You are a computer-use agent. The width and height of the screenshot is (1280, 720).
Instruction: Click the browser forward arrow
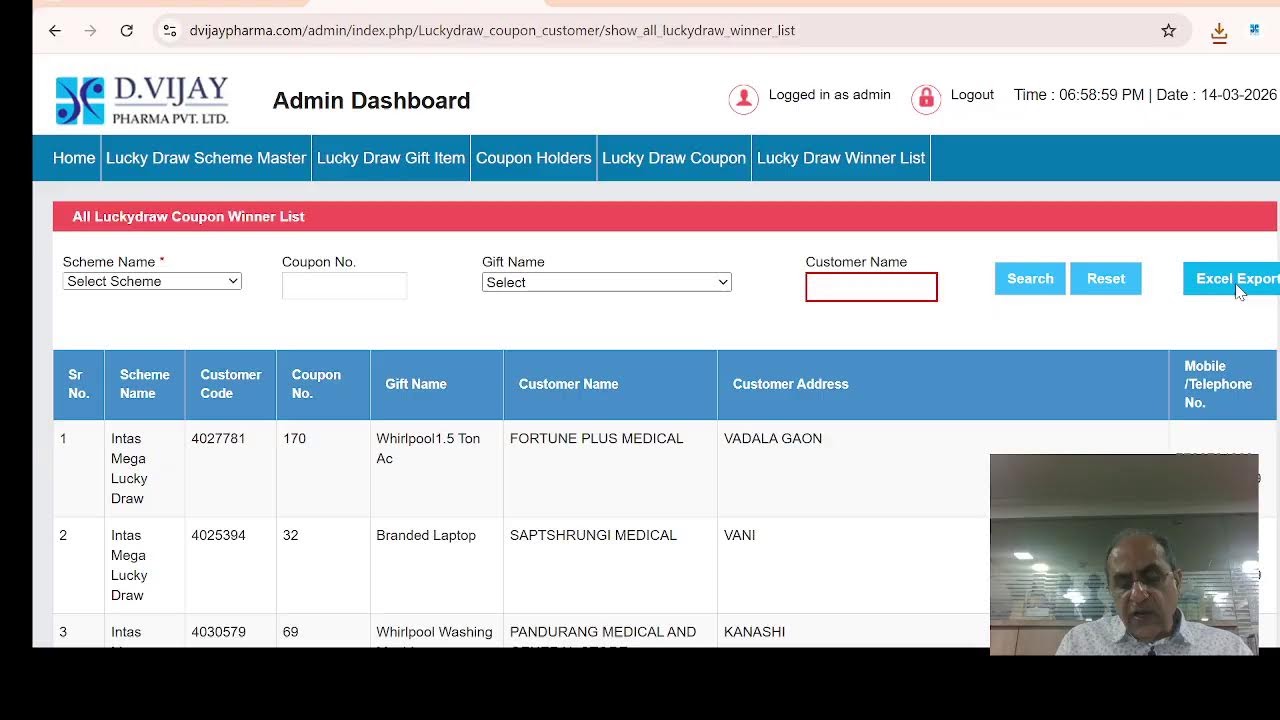pos(91,31)
